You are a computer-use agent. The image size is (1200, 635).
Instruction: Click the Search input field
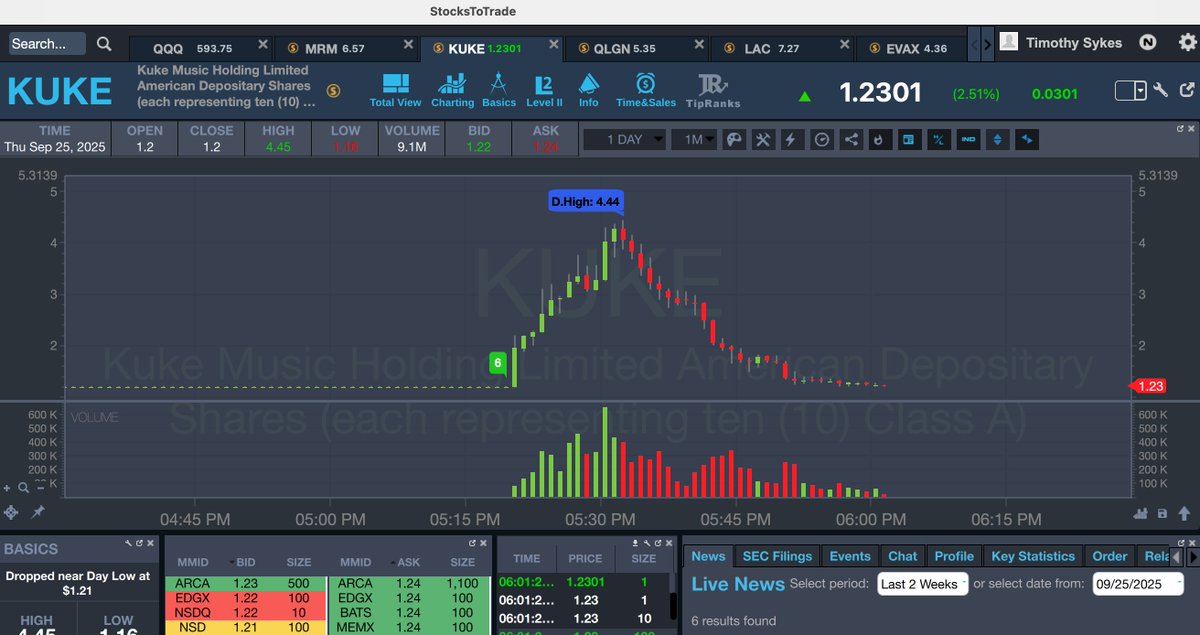[x=45, y=43]
